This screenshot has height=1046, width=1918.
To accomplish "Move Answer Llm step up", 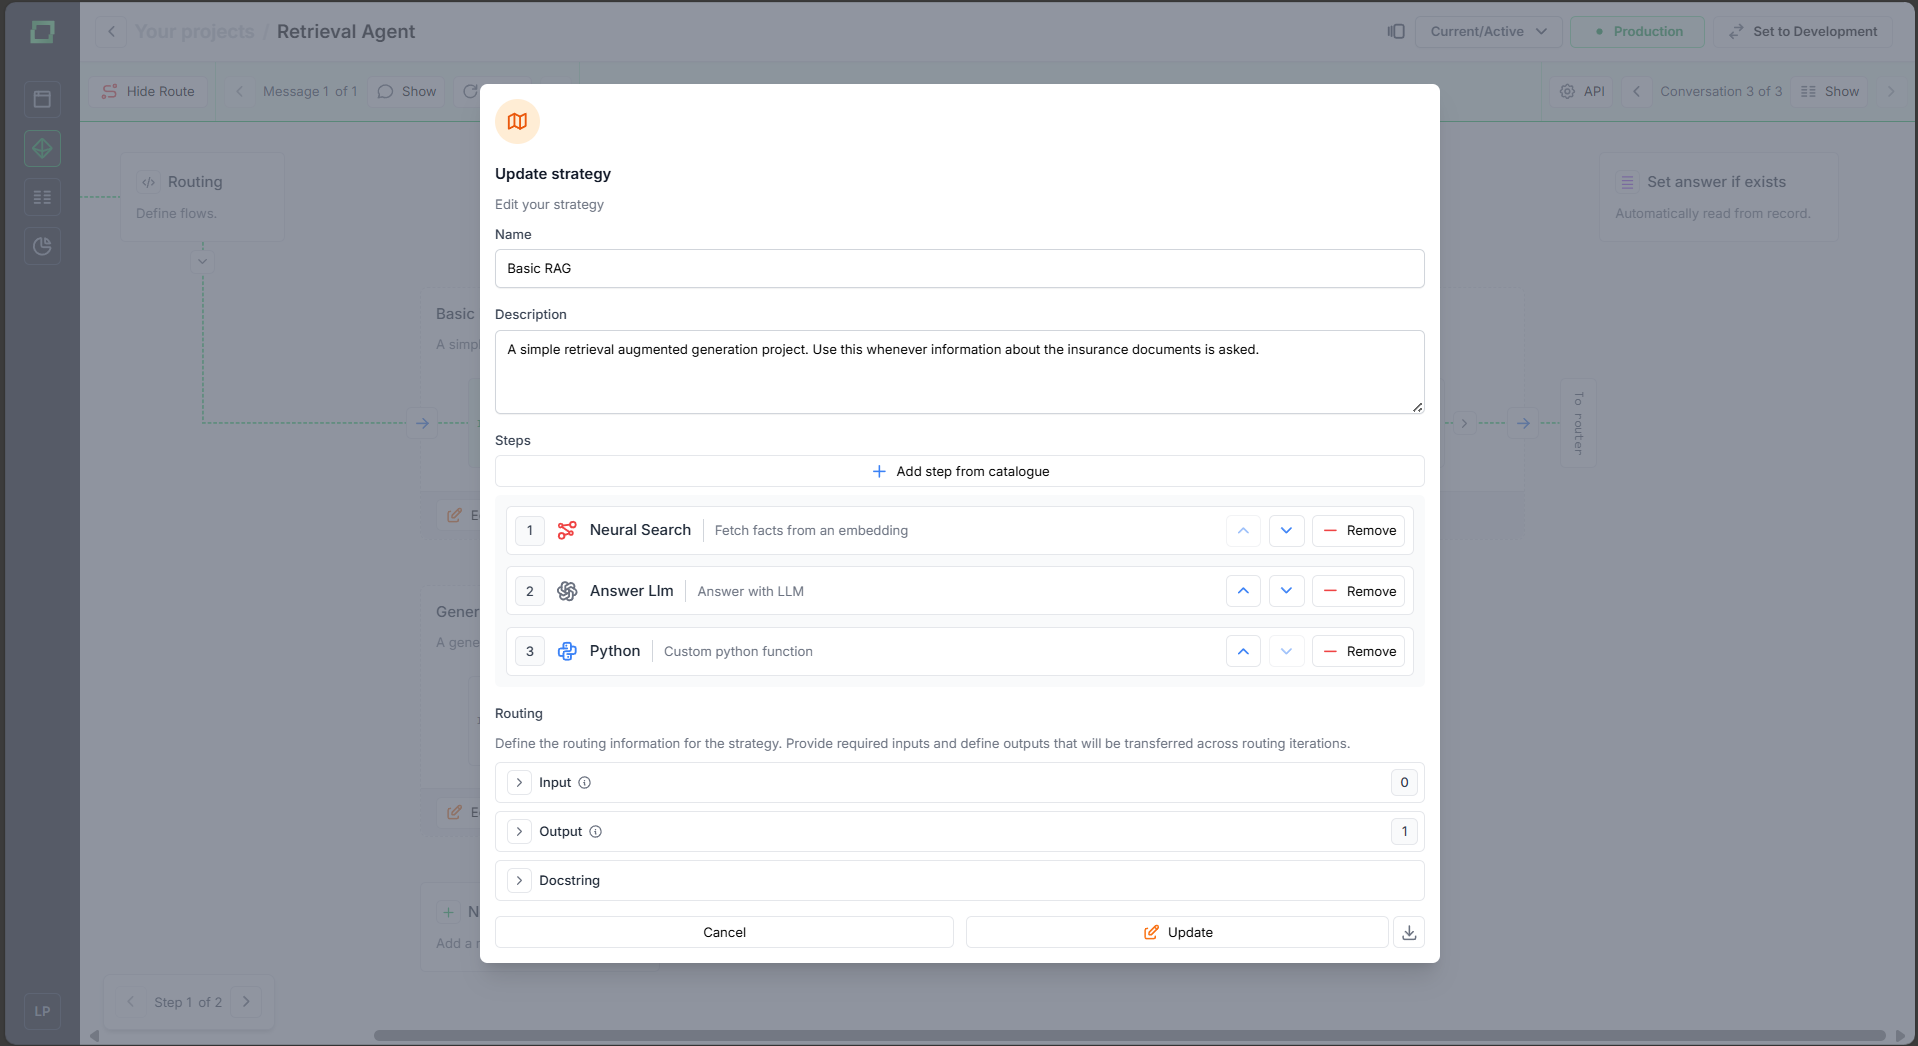I will tap(1243, 591).
